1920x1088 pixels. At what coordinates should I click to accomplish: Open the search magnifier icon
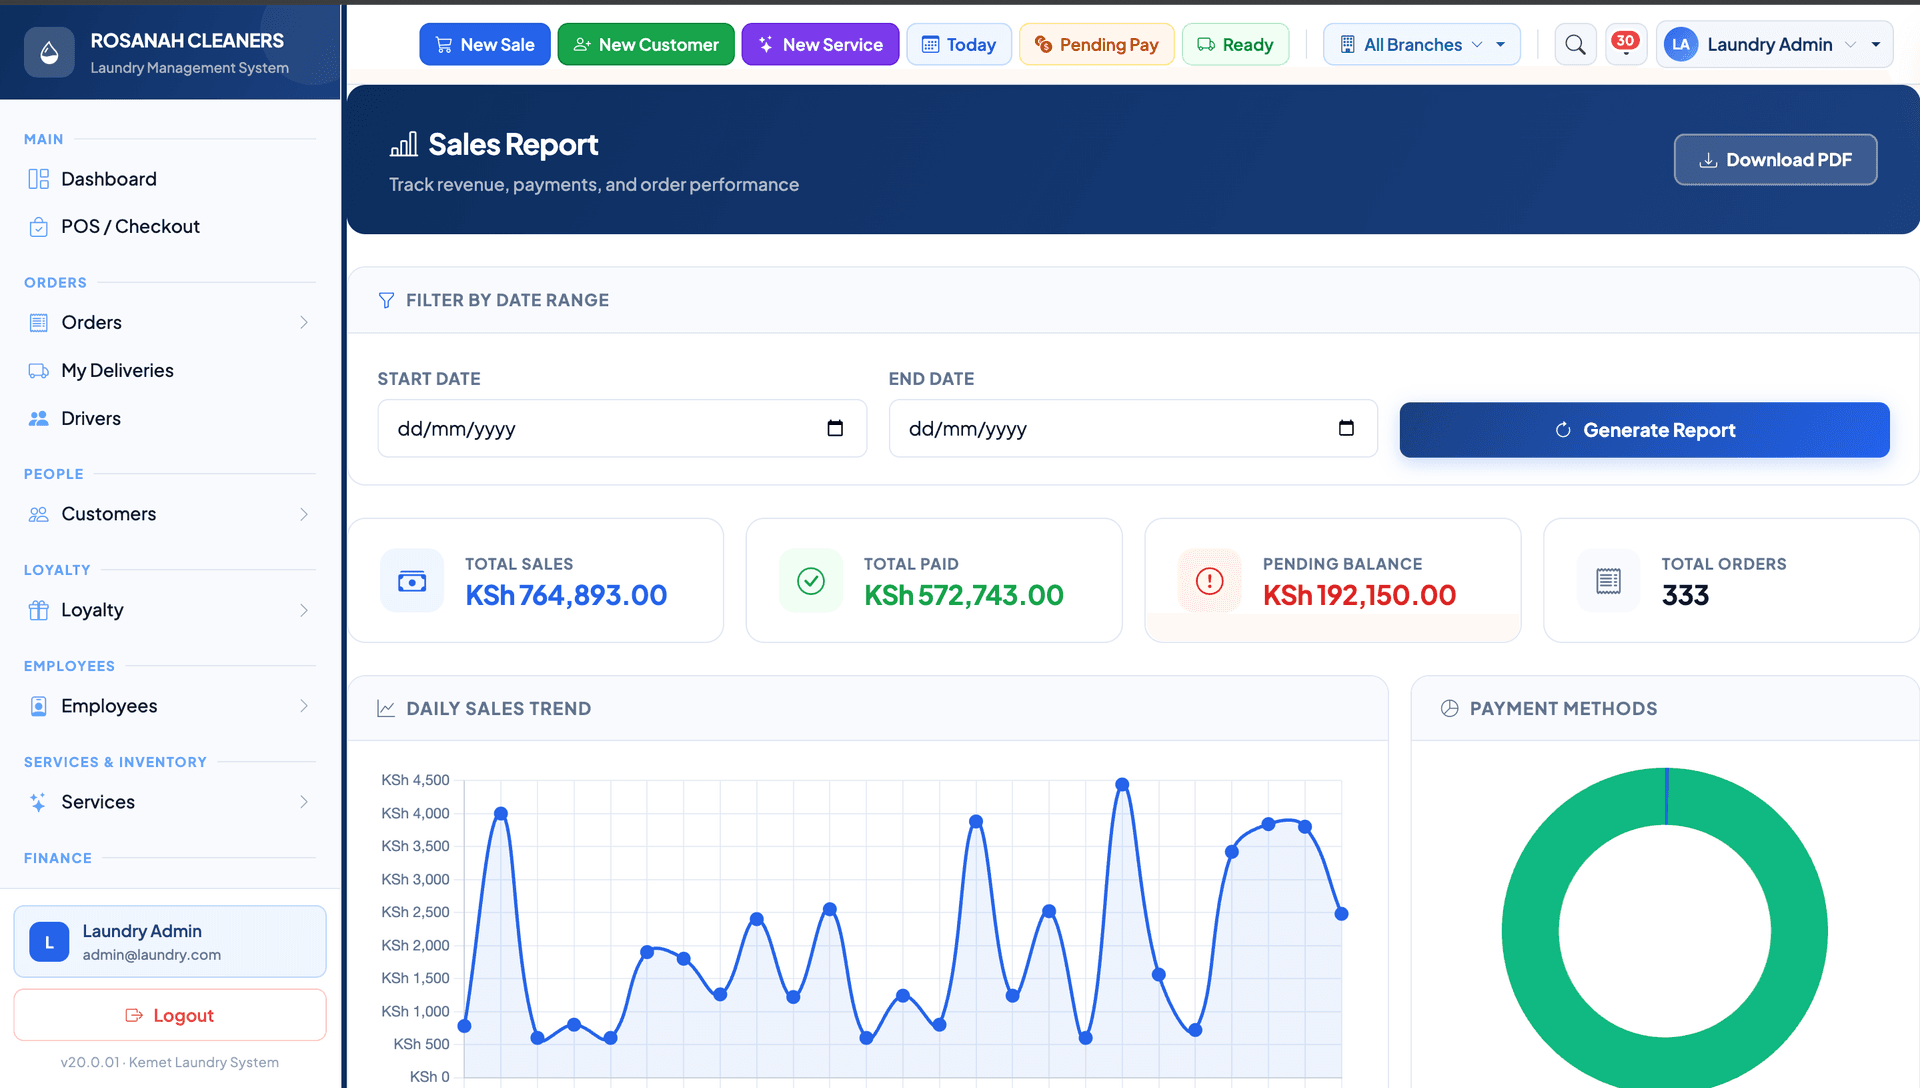tap(1575, 45)
